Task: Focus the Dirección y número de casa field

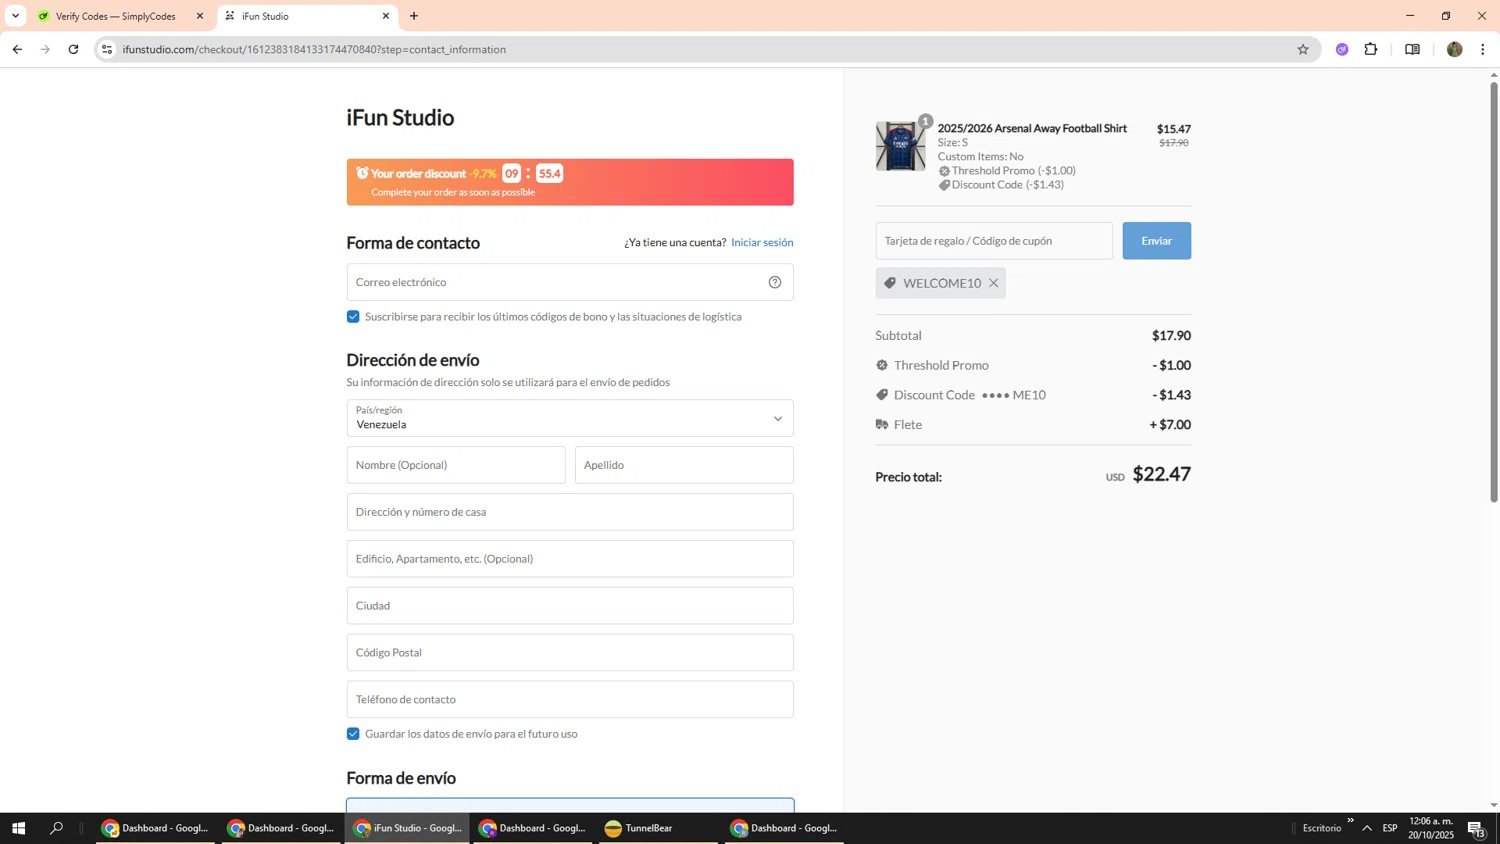Action: click(x=570, y=512)
